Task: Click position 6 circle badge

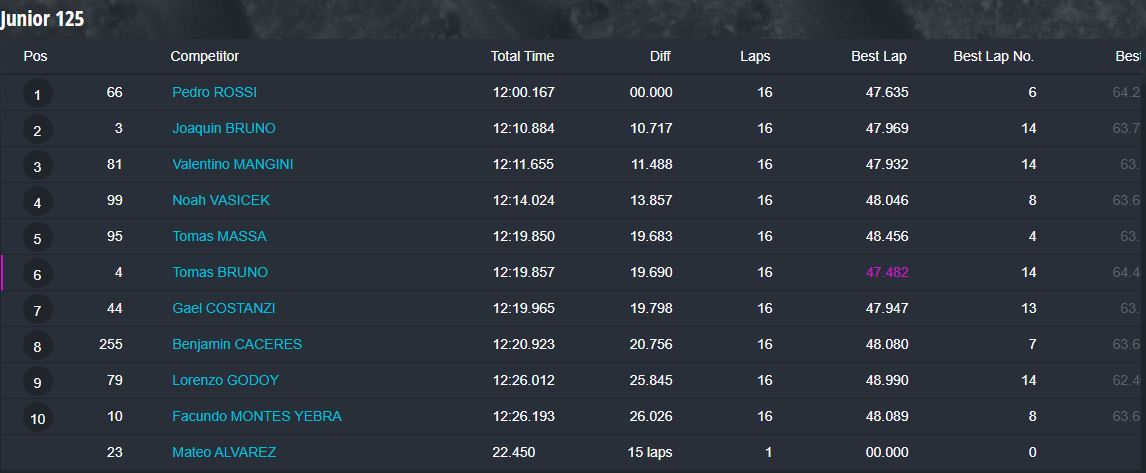Action: point(37,275)
